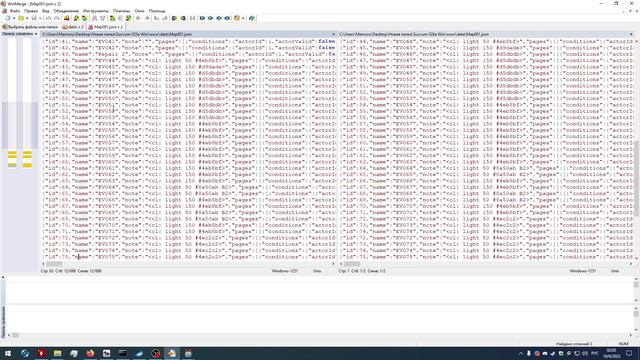Click the EV060 line in the left pane
The height and width of the screenshot is (360, 640).
pos(188,162)
